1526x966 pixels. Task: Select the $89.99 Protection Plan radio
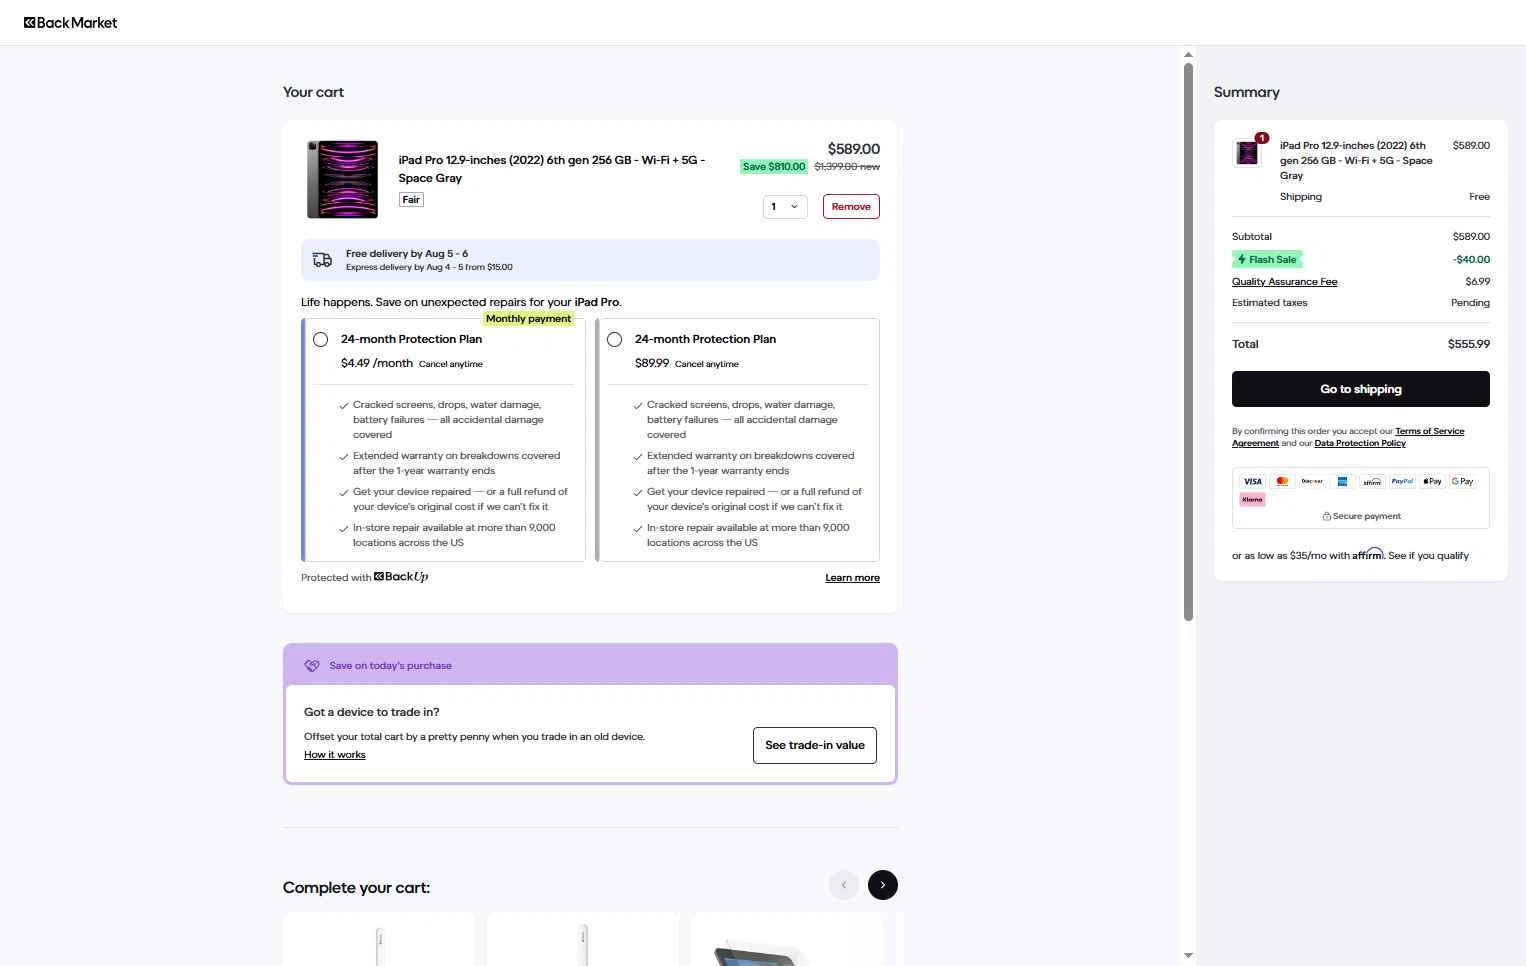pyautogui.click(x=614, y=339)
